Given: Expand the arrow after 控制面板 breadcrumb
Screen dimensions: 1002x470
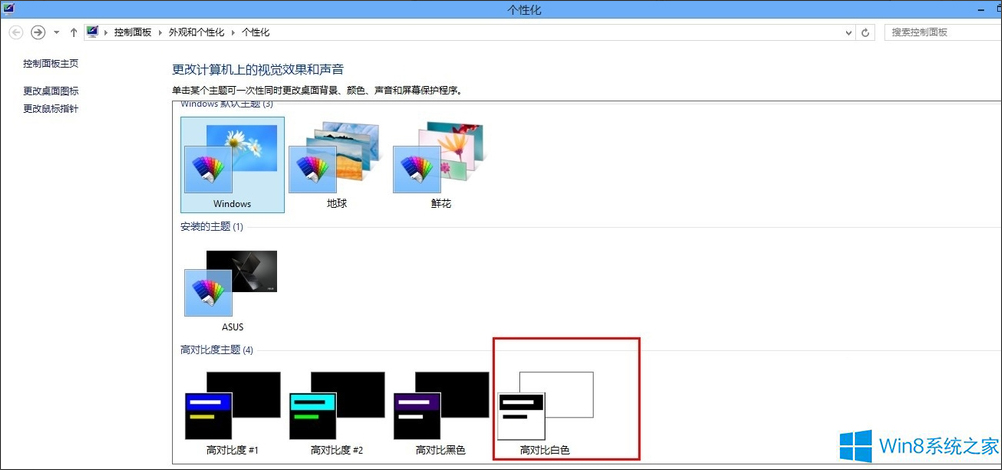Looking at the screenshot, I should click(158, 32).
